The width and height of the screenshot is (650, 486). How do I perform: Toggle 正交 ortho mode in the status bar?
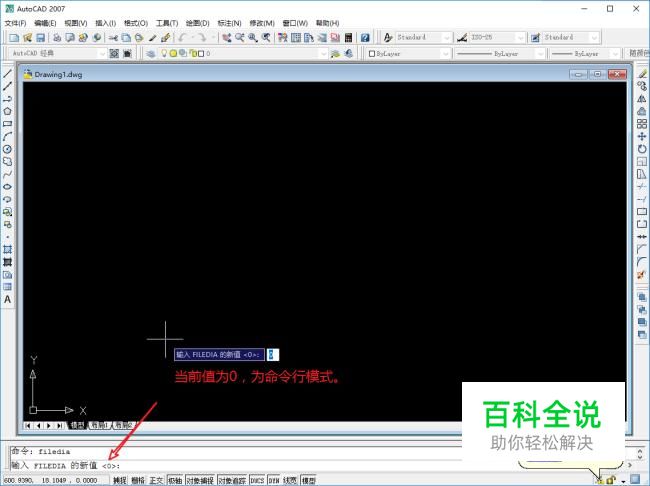click(156, 480)
